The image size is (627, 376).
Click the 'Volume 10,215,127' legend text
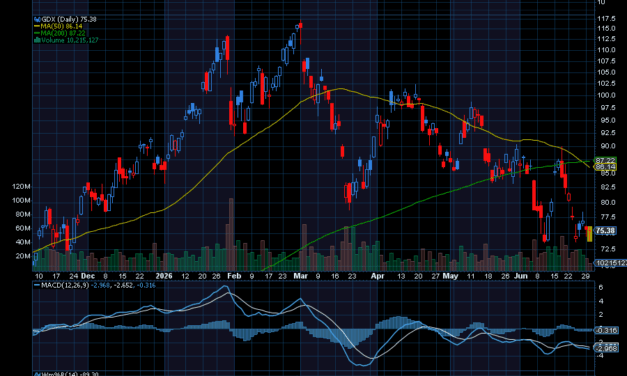point(70,40)
